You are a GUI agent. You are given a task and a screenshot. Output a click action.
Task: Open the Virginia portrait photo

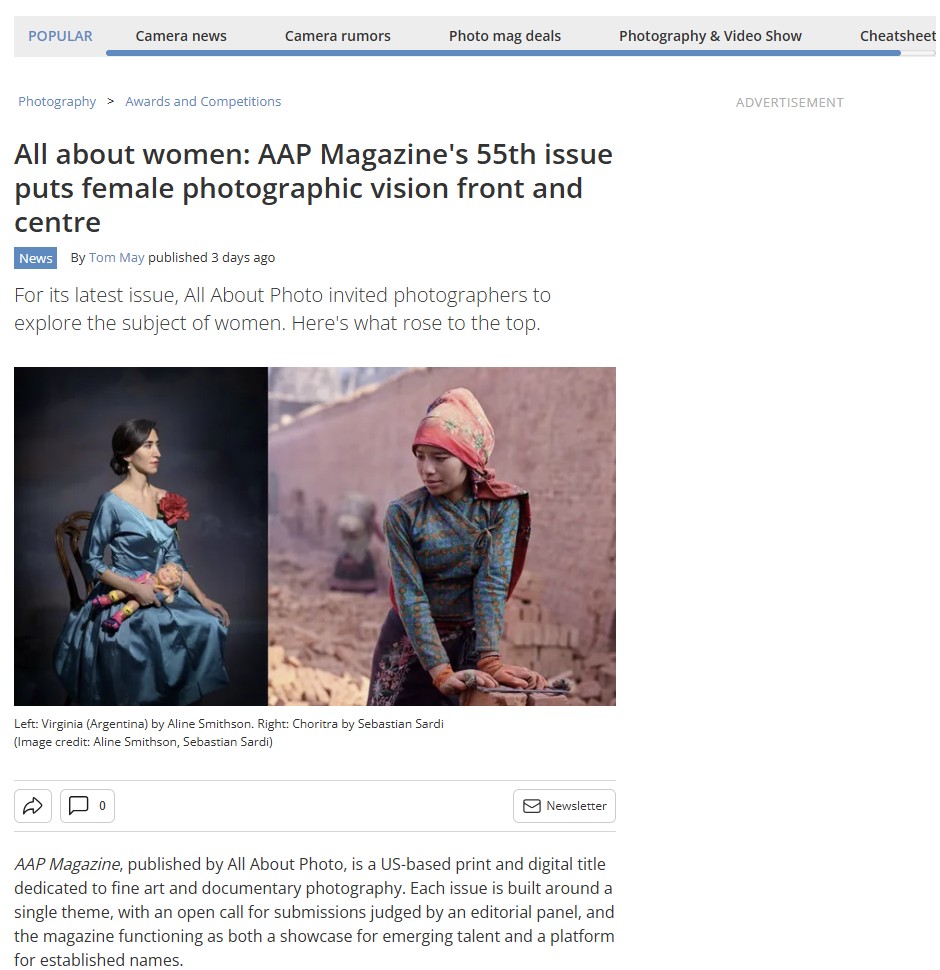click(141, 536)
